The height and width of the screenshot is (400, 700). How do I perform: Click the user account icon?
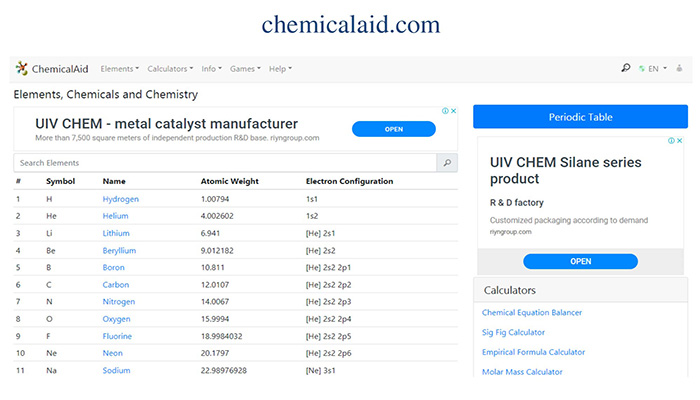point(680,69)
